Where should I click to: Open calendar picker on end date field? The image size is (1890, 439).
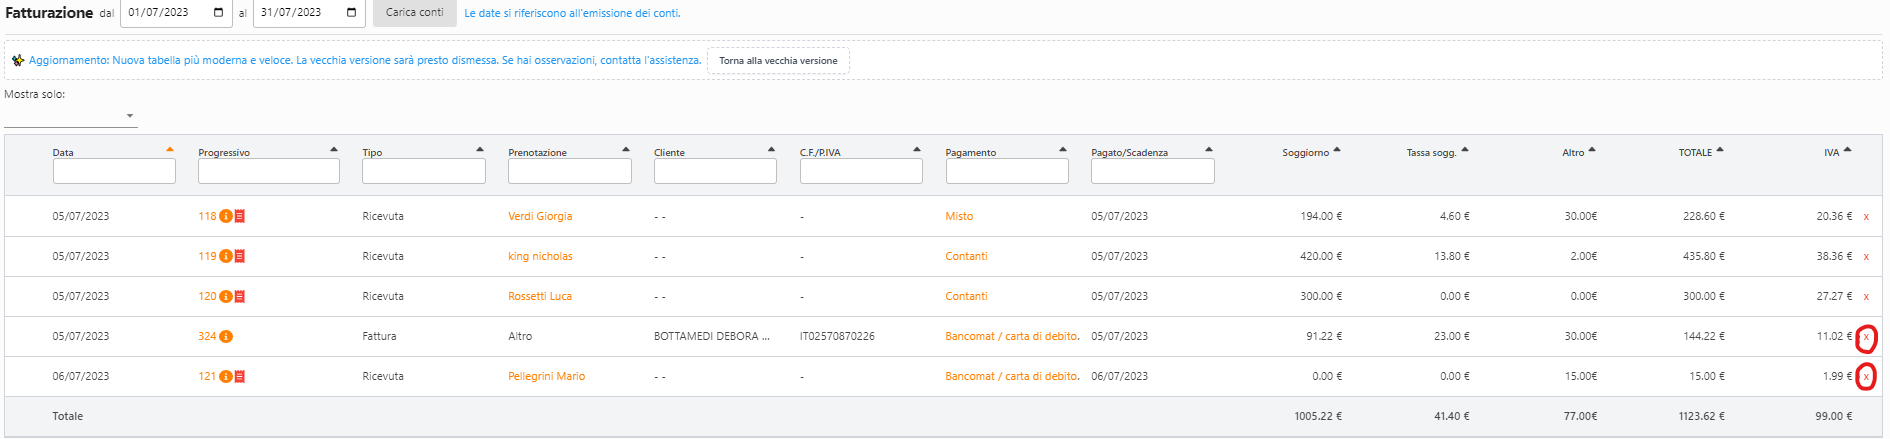(x=351, y=13)
